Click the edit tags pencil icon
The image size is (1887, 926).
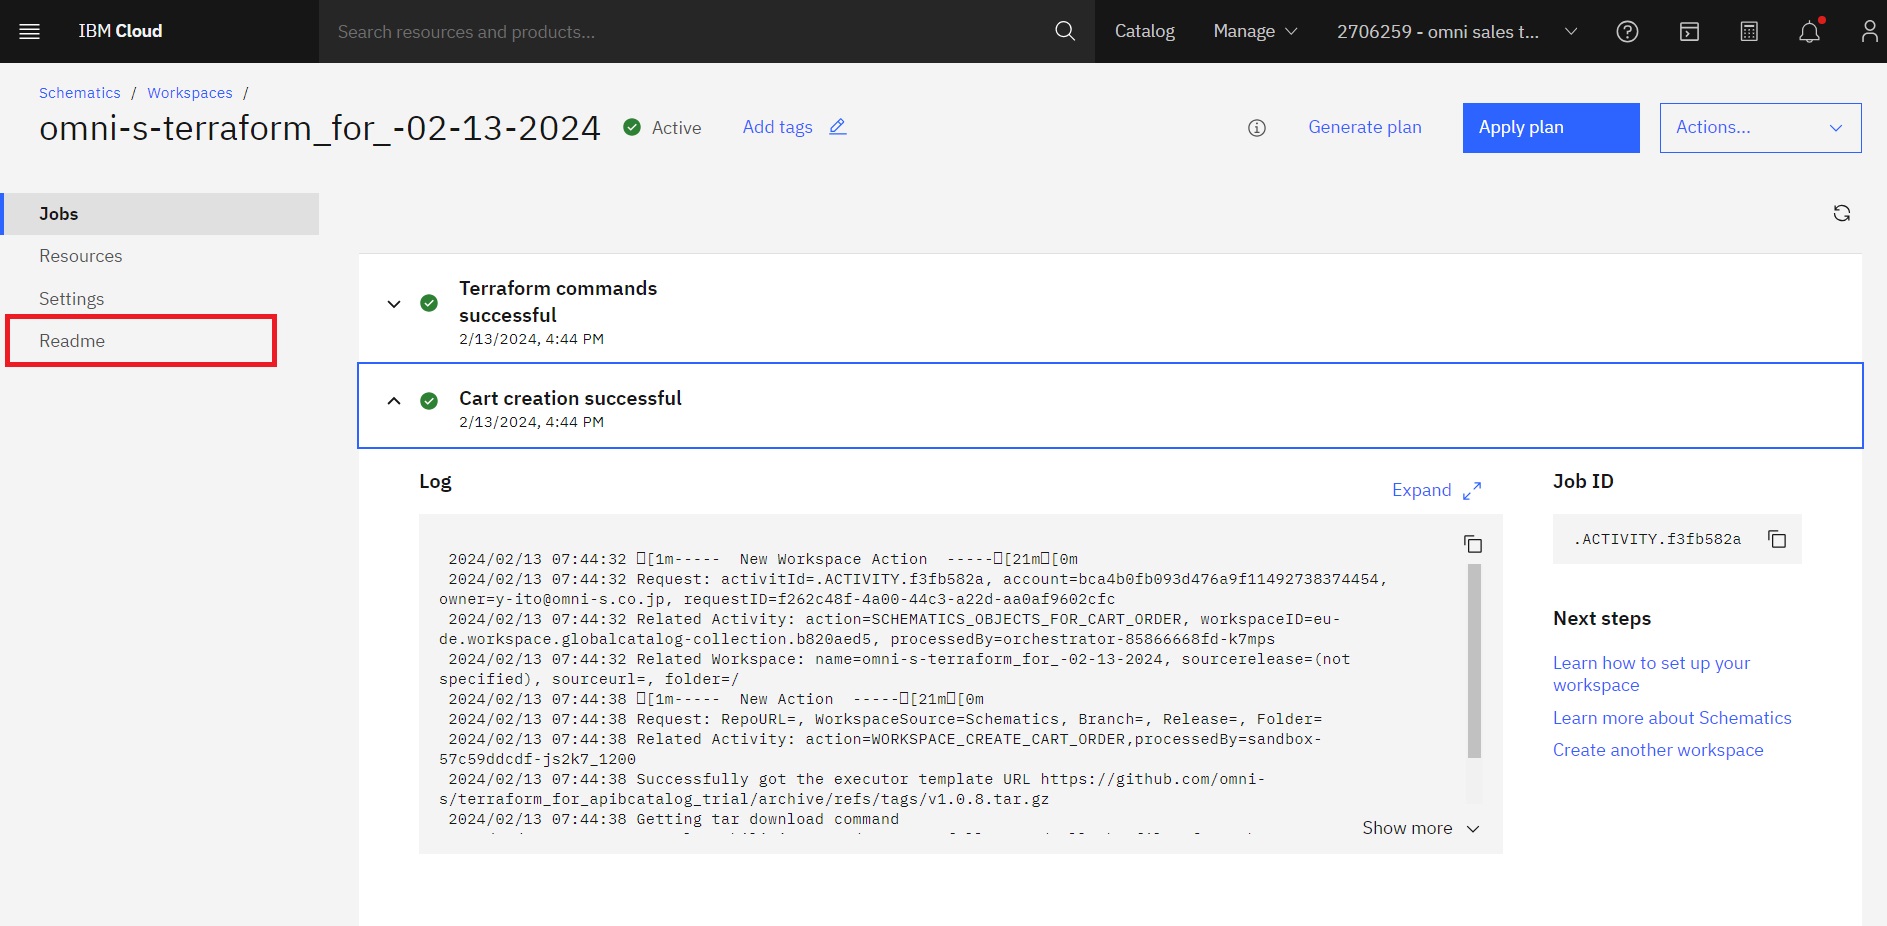pos(838,127)
